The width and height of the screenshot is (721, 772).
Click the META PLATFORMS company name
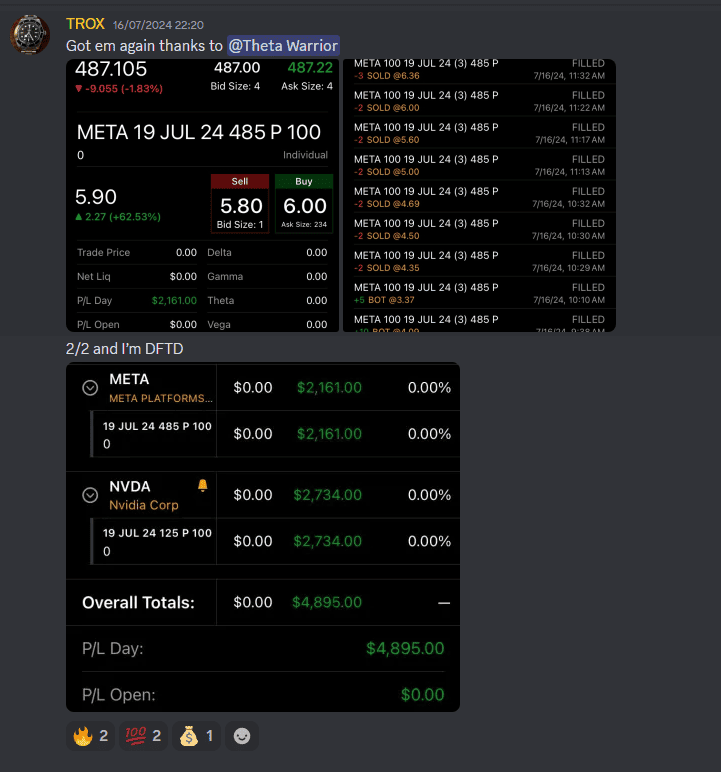point(161,398)
